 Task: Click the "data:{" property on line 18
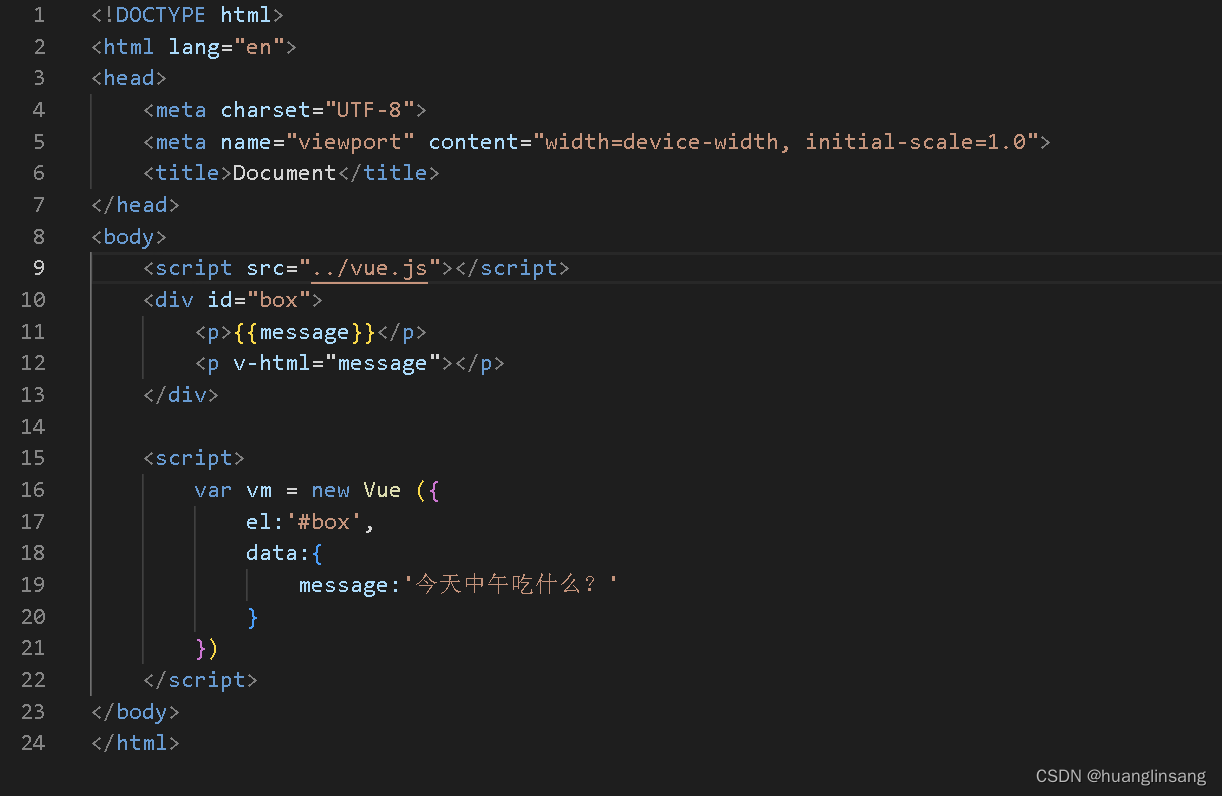285,553
